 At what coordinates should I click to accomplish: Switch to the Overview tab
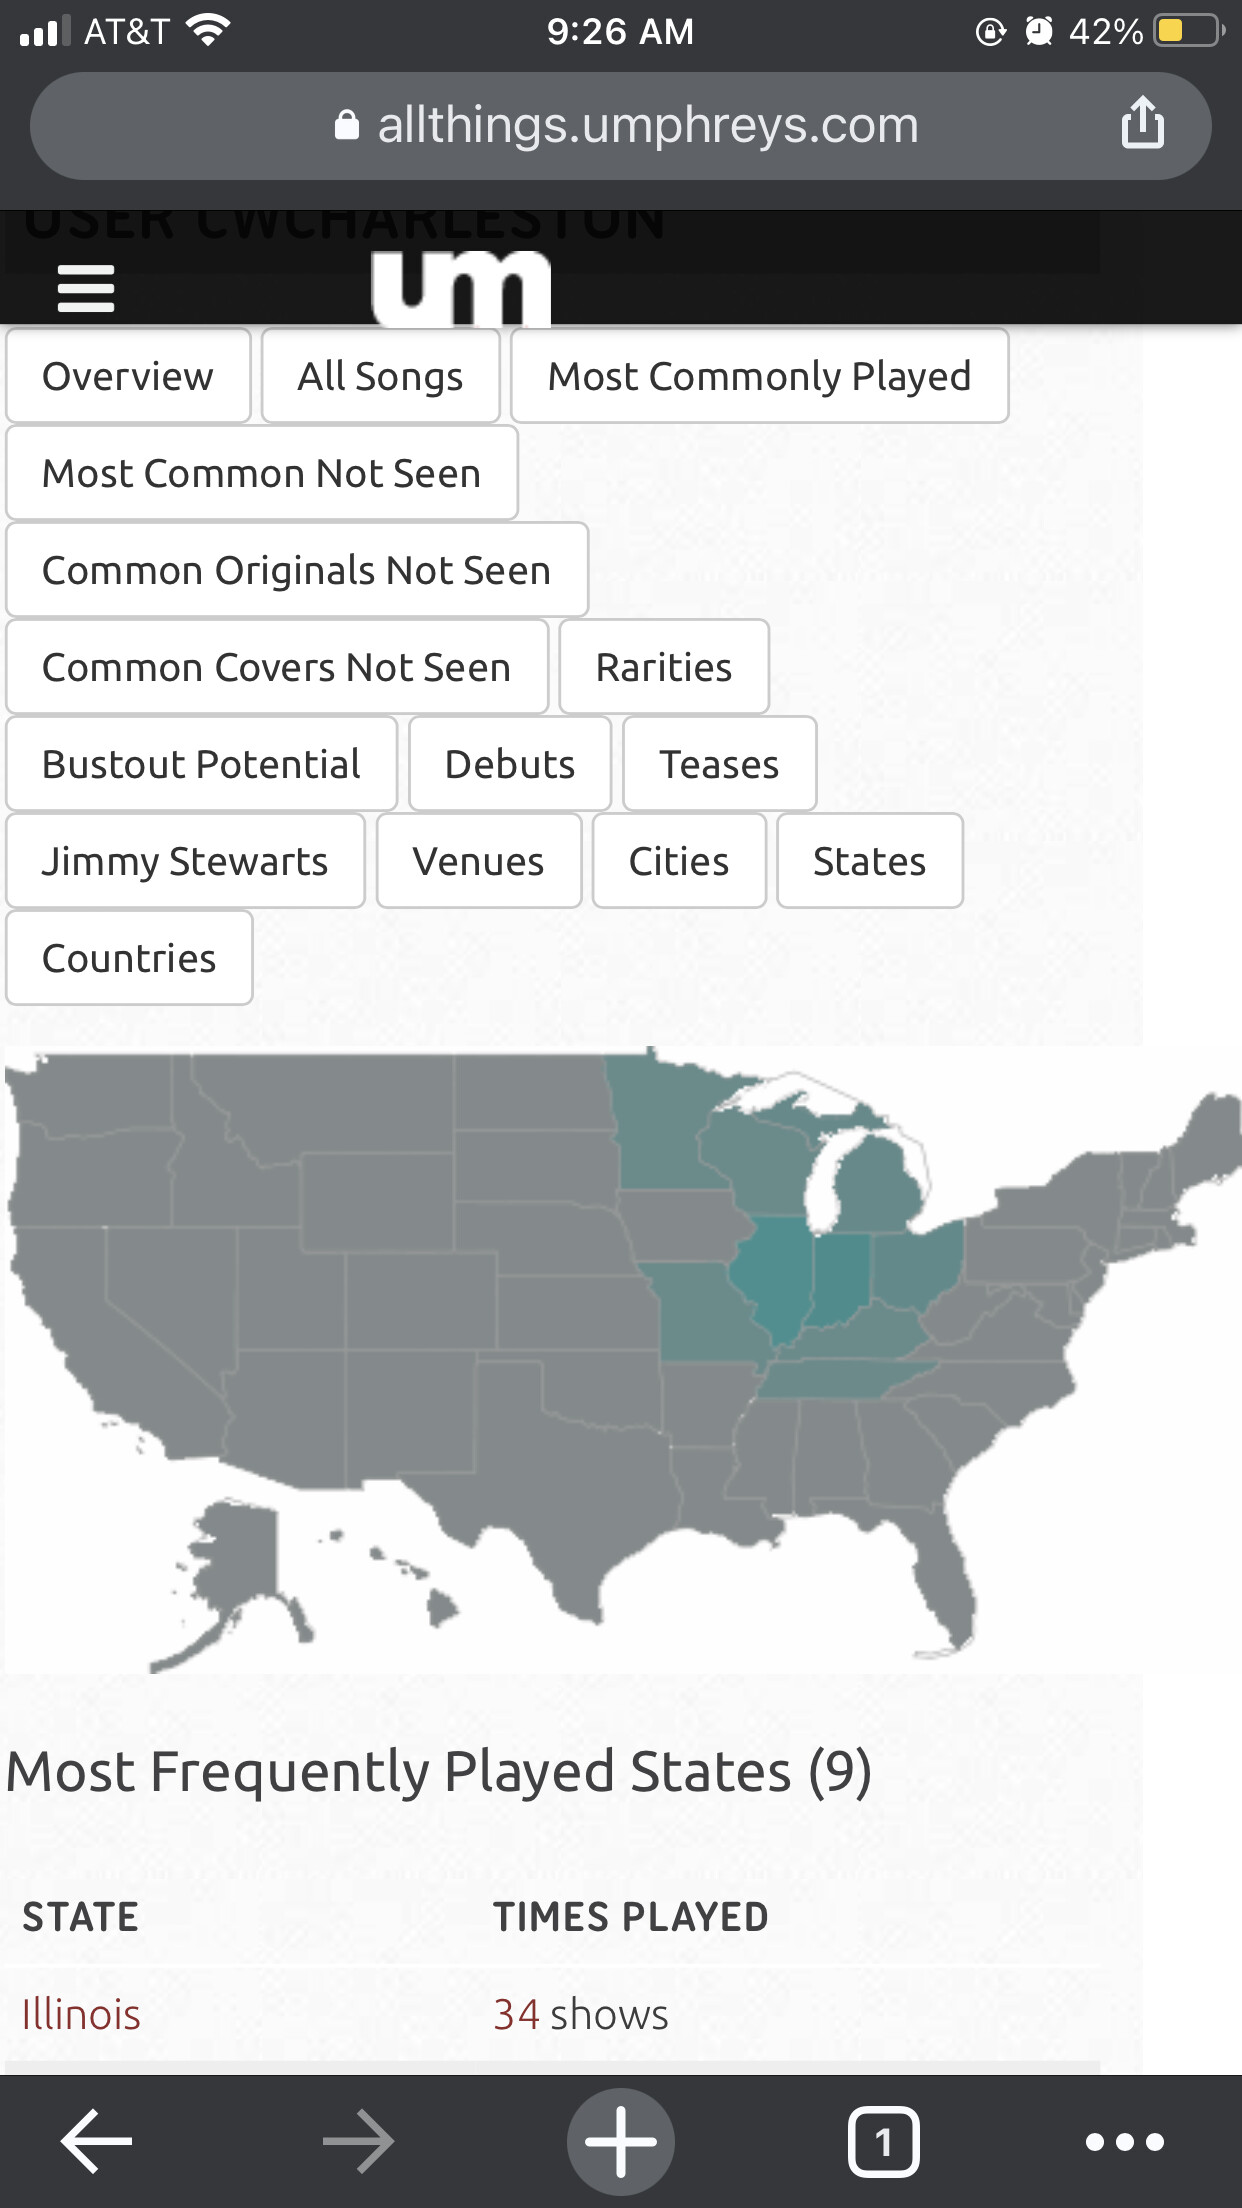128,377
